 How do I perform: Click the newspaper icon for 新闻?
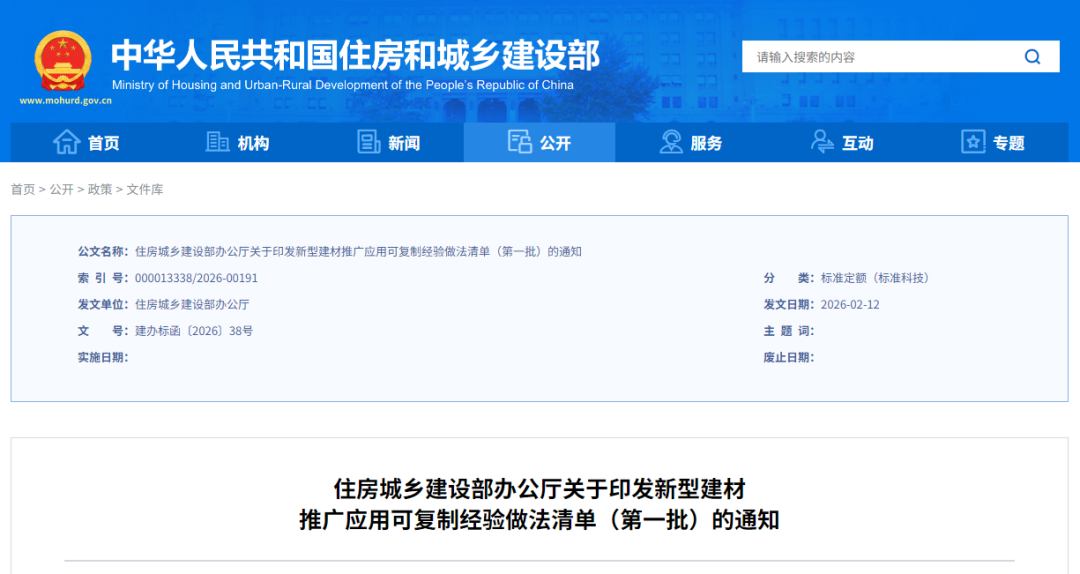[369, 142]
